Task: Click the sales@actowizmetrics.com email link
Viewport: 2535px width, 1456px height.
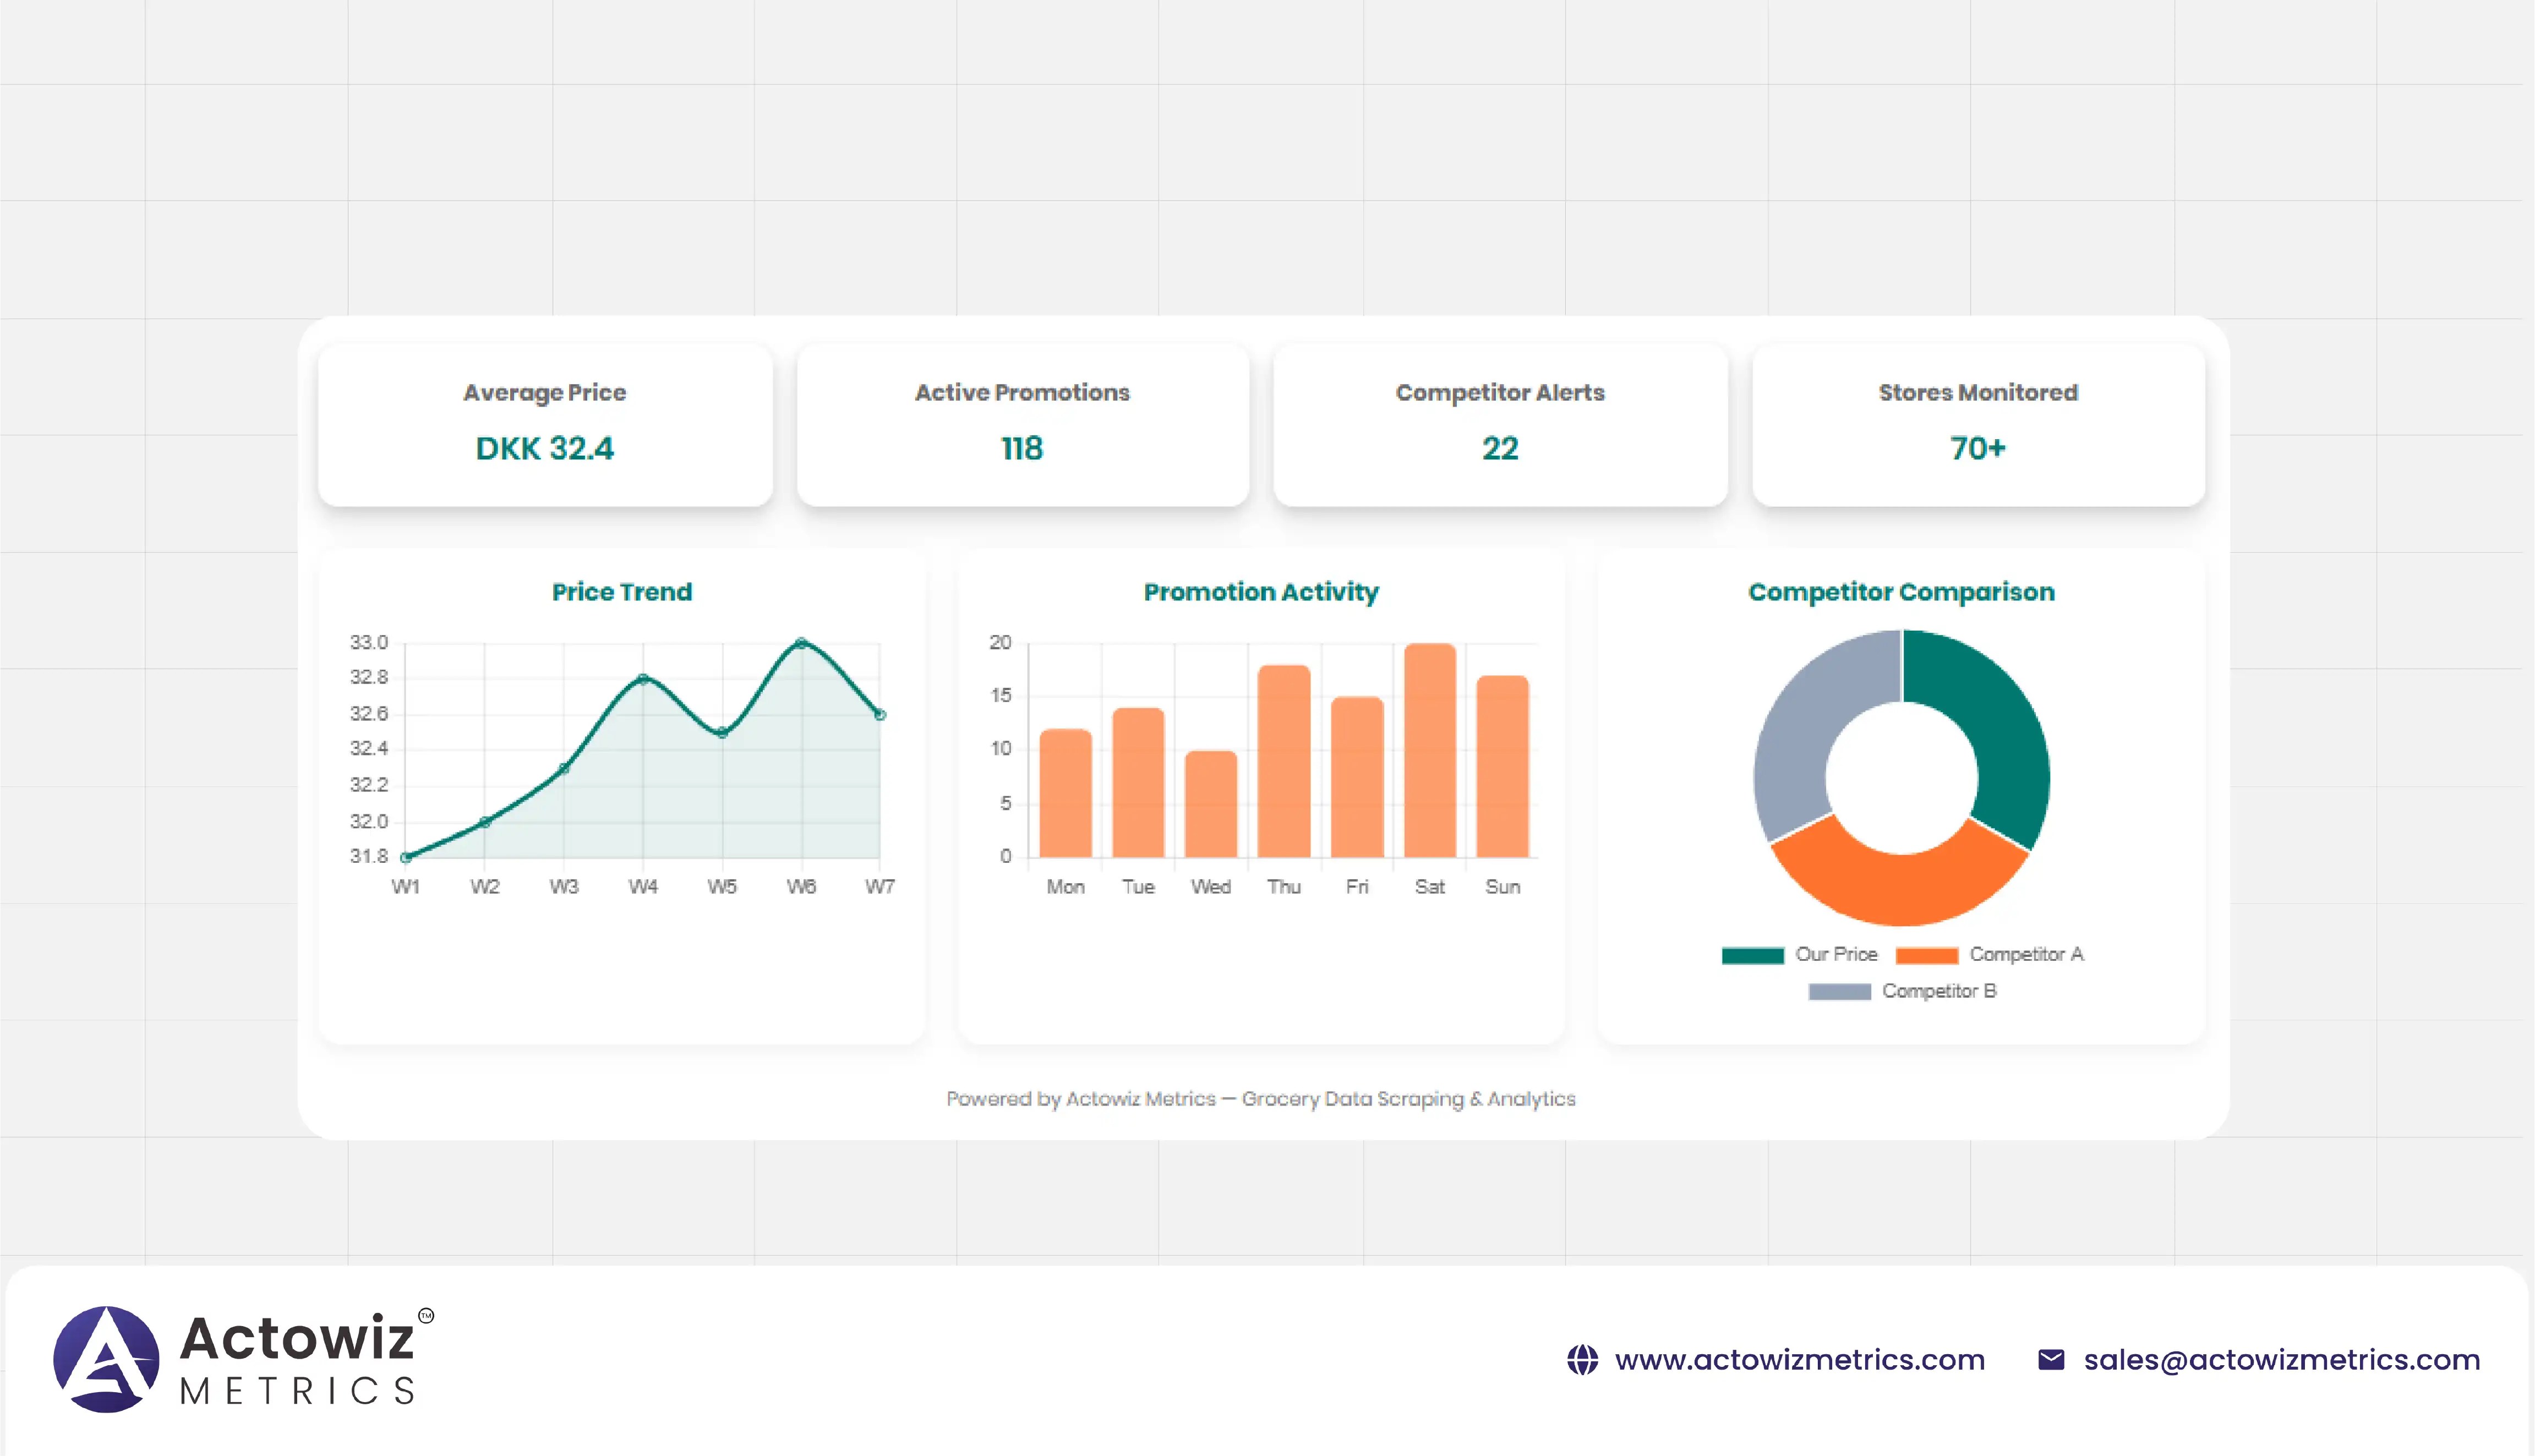Action: click(2281, 1360)
